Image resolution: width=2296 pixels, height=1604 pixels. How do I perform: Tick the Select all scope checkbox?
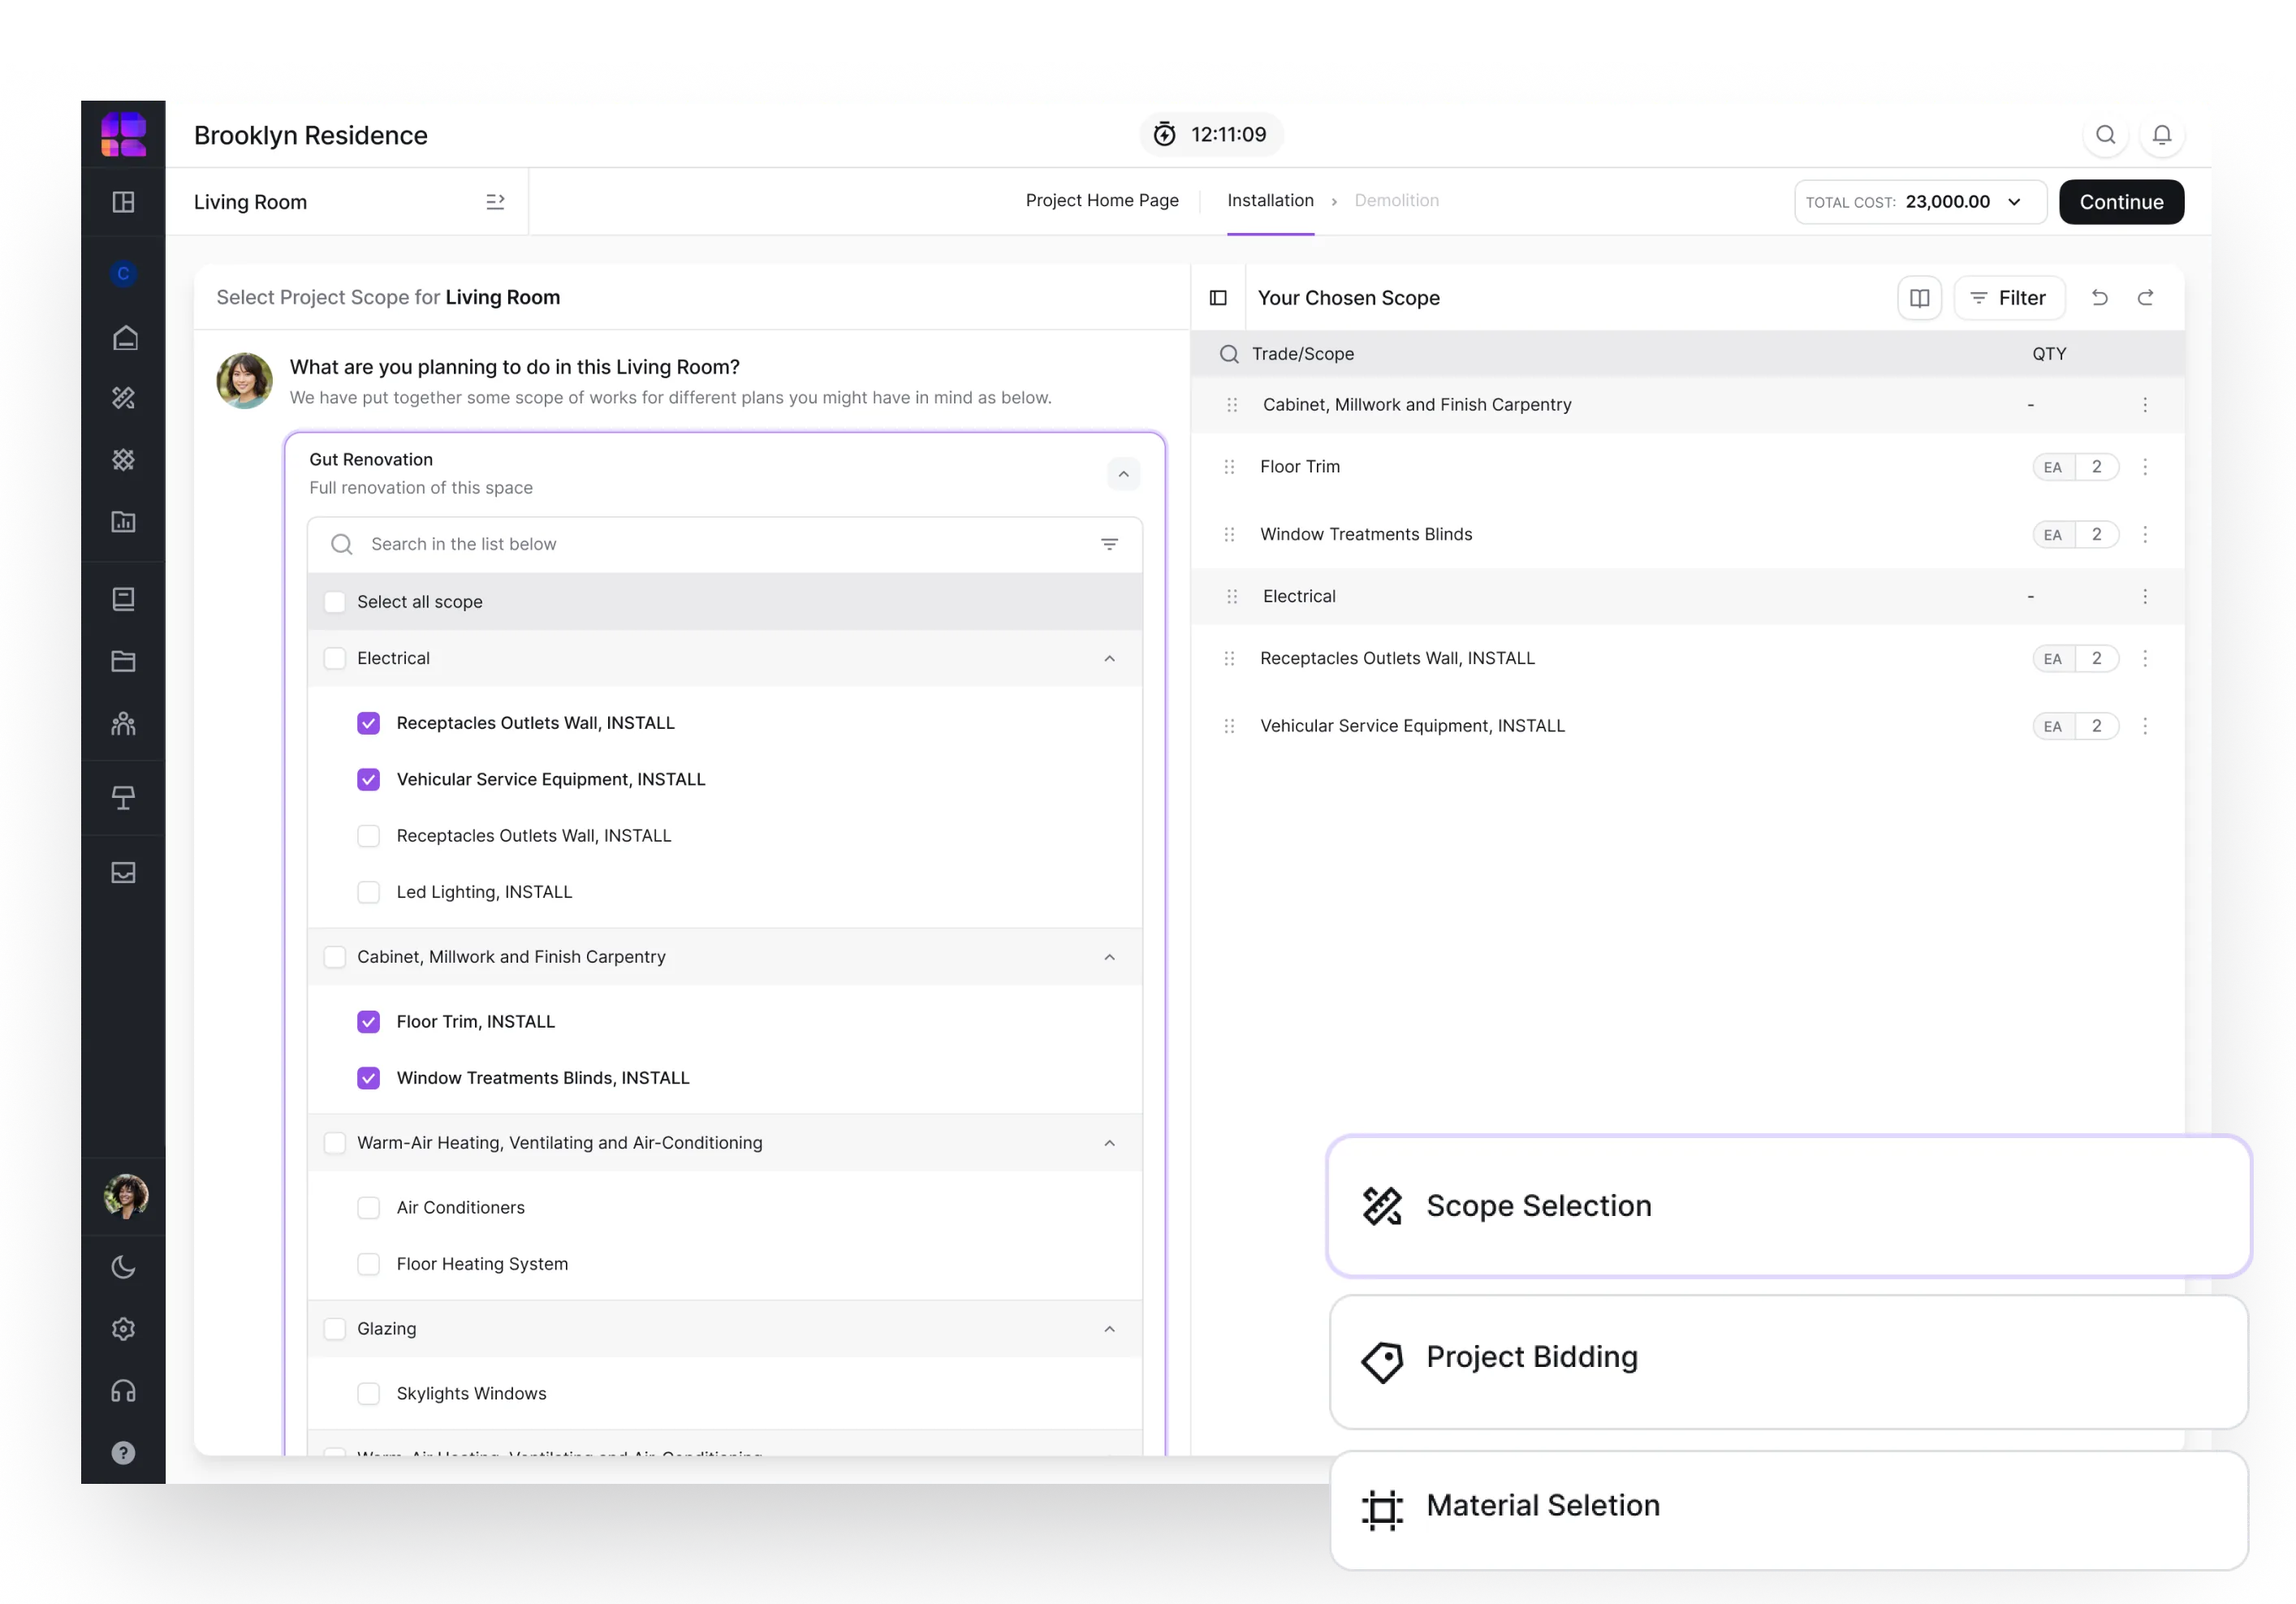pos(335,602)
